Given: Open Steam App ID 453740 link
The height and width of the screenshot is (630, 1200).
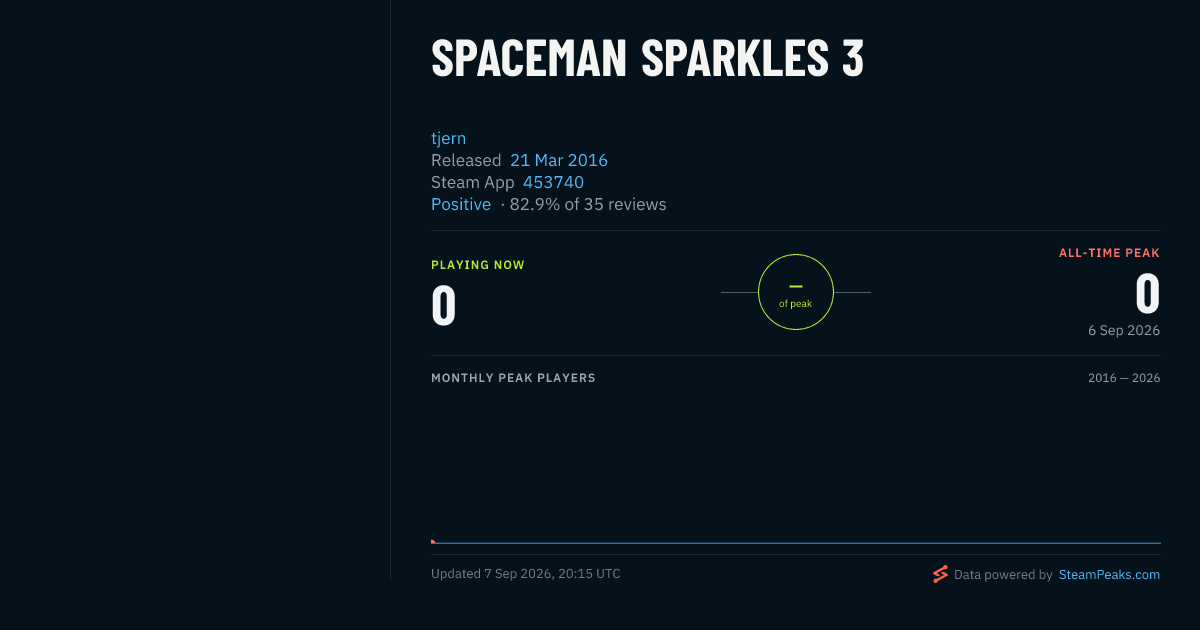Looking at the screenshot, I should tap(553, 182).
